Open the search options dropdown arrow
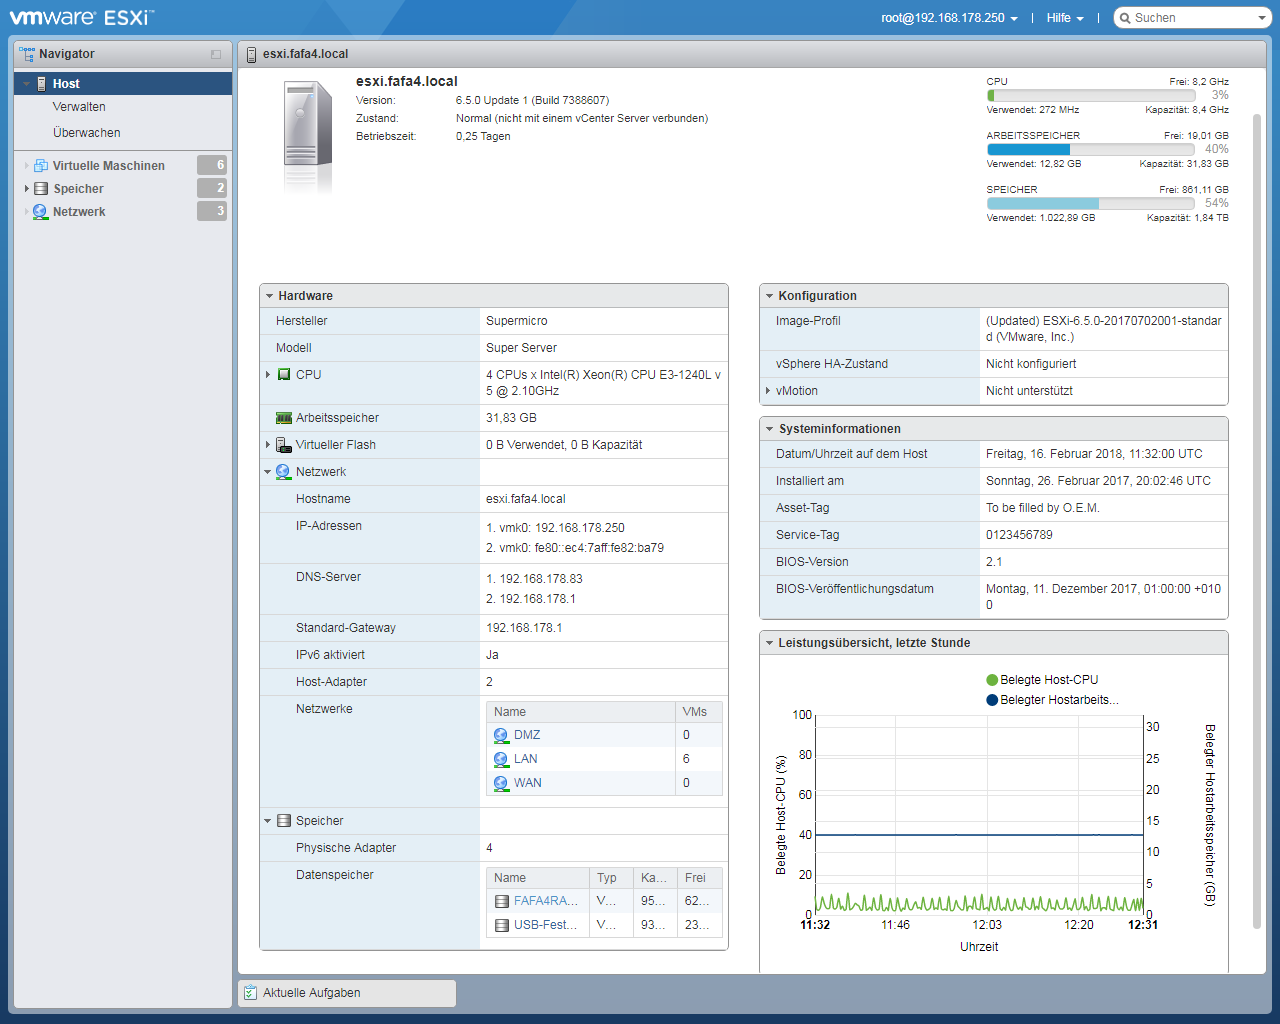The width and height of the screenshot is (1280, 1024). (x=1262, y=18)
